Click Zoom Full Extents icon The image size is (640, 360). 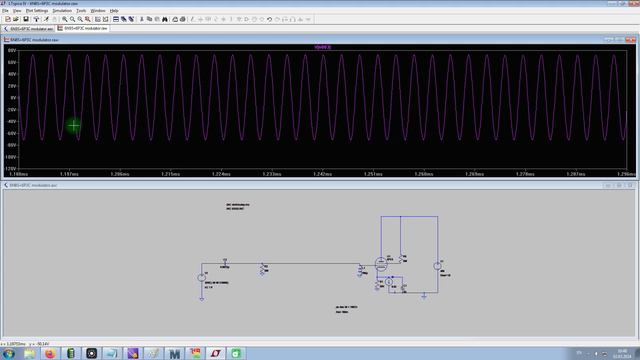point(88,19)
